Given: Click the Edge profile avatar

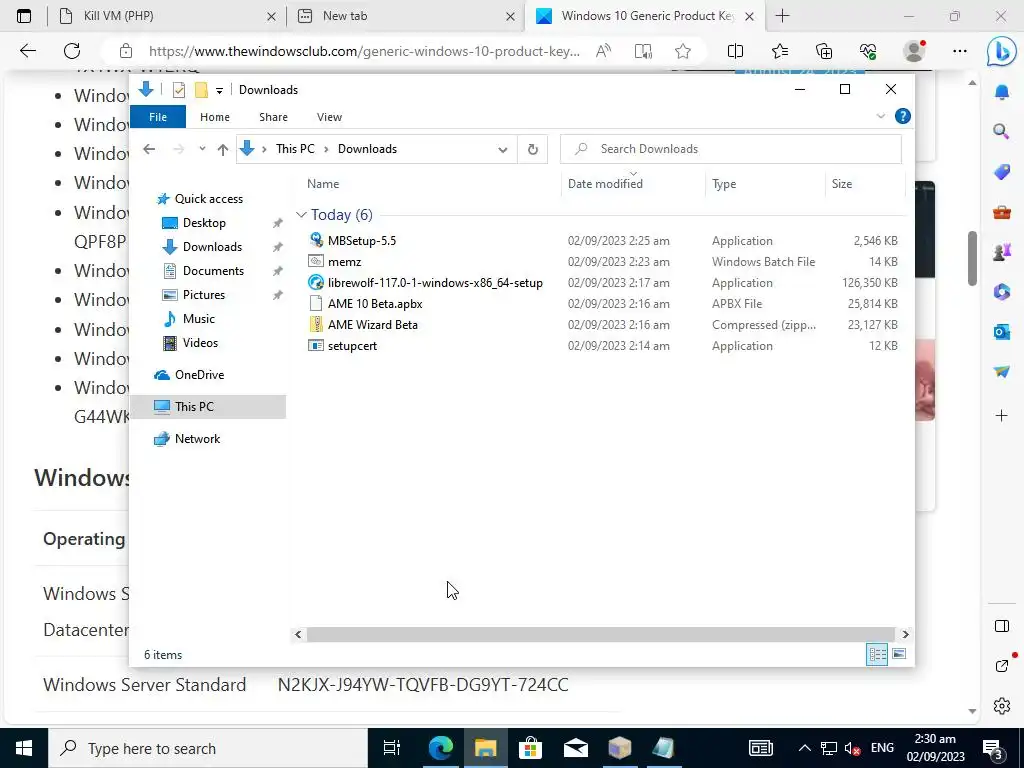Looking at the screenshot, I should [914, 51].
